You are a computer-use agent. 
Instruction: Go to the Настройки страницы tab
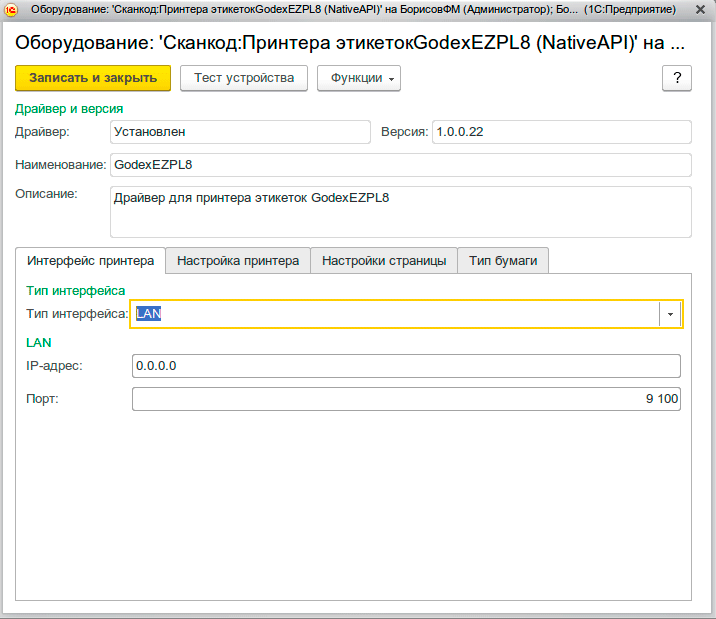tap(384, 260)
